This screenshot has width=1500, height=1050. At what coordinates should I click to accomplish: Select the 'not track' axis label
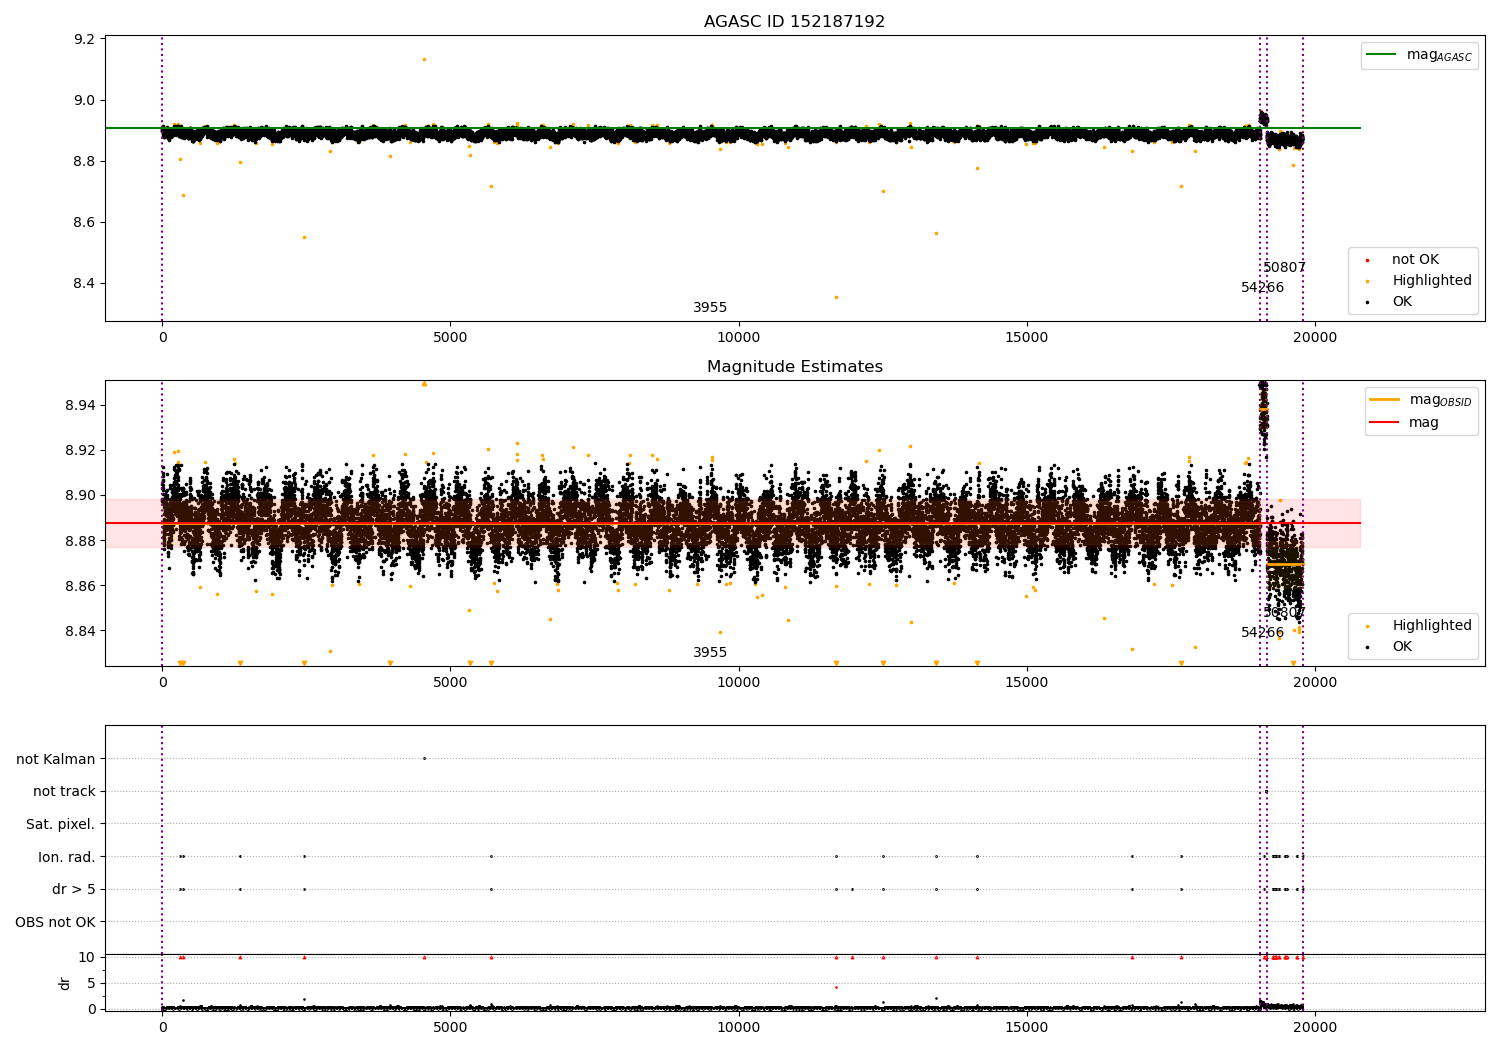coord(64,792)
